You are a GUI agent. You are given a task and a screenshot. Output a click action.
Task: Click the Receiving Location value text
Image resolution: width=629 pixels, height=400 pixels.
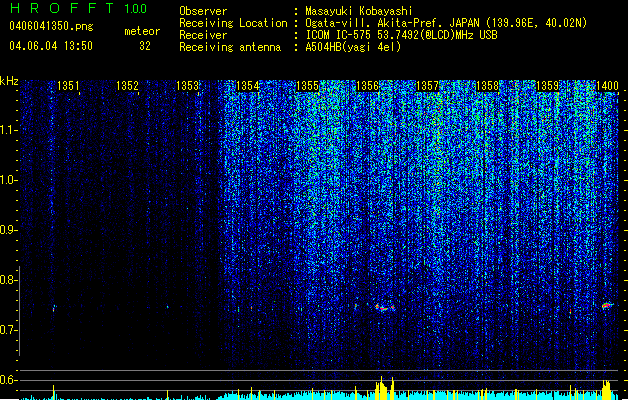[446, 23]
